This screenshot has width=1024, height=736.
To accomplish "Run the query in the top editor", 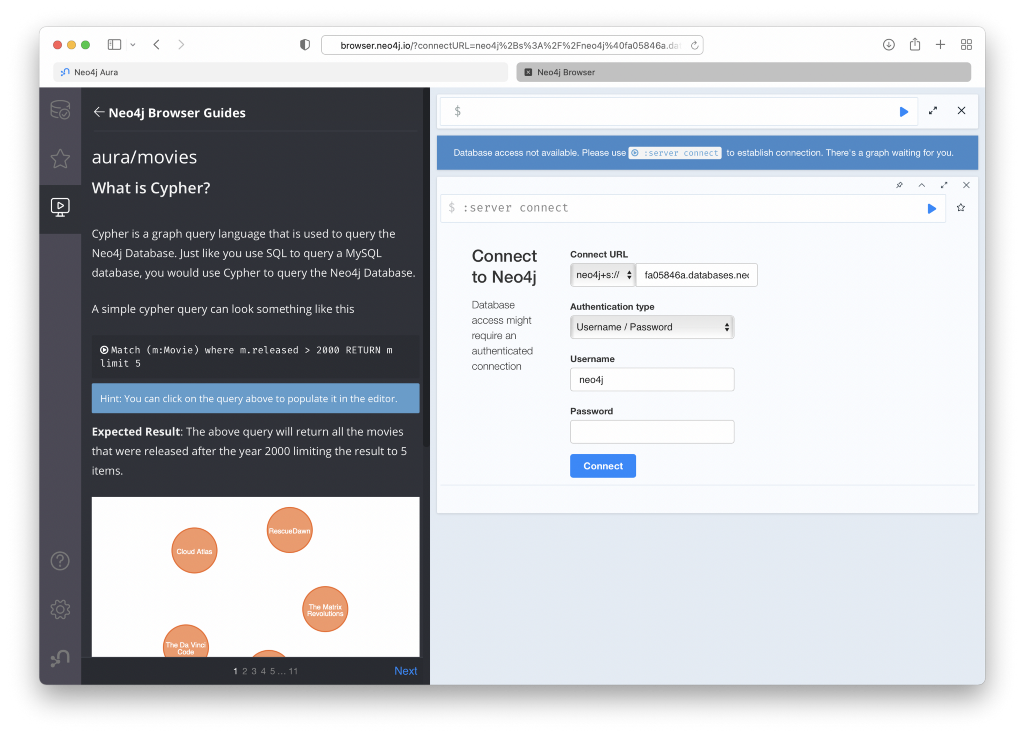I will (903, 112).
